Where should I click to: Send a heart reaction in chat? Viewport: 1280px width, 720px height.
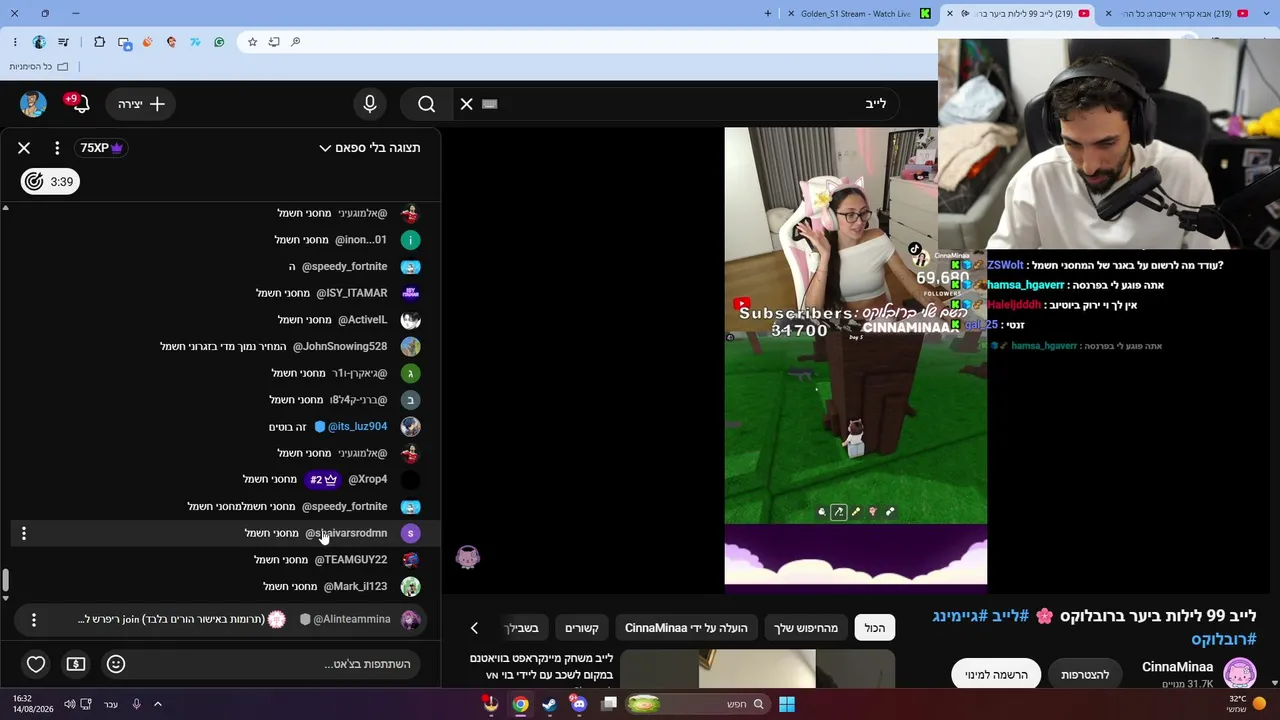(36, 664)
